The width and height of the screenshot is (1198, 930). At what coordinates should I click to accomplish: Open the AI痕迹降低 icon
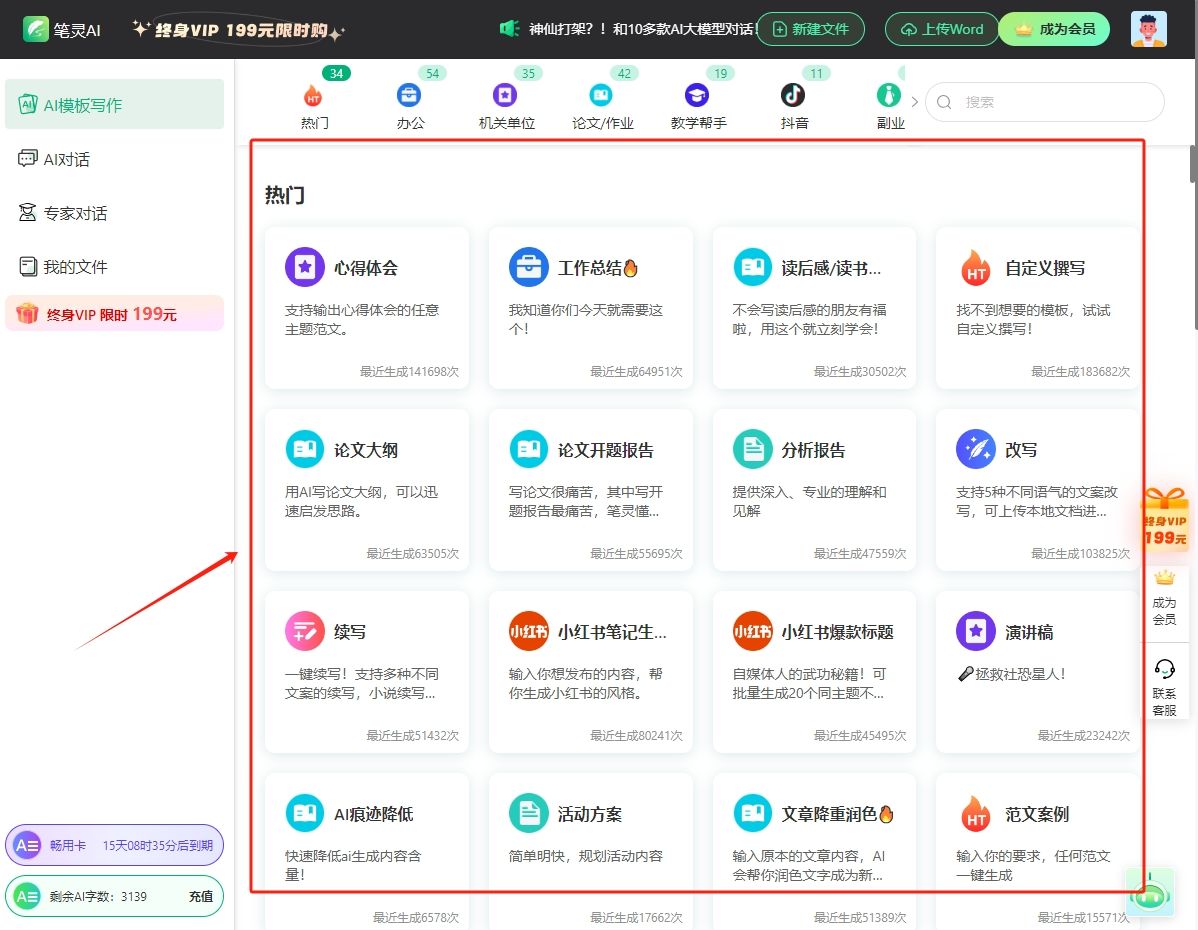305,812
